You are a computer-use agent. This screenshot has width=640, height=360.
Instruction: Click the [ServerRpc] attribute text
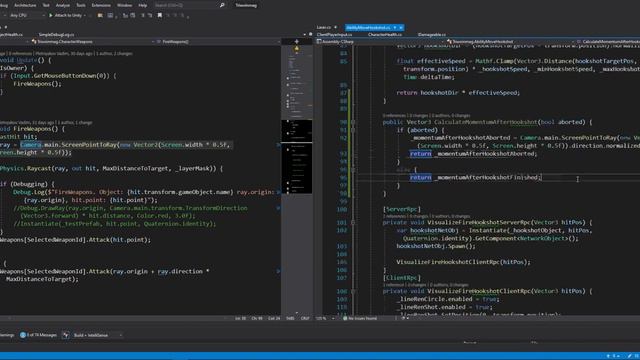(402, 209)
